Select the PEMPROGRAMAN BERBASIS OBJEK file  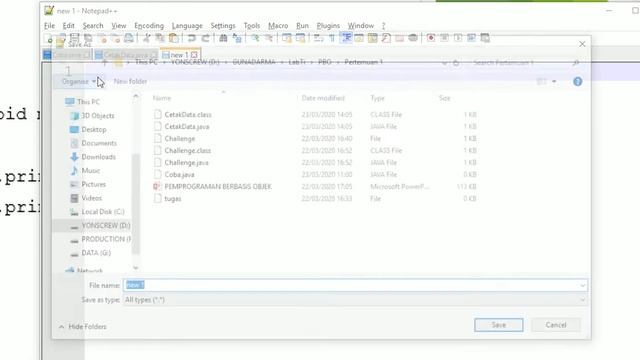(x=218, y=187)
